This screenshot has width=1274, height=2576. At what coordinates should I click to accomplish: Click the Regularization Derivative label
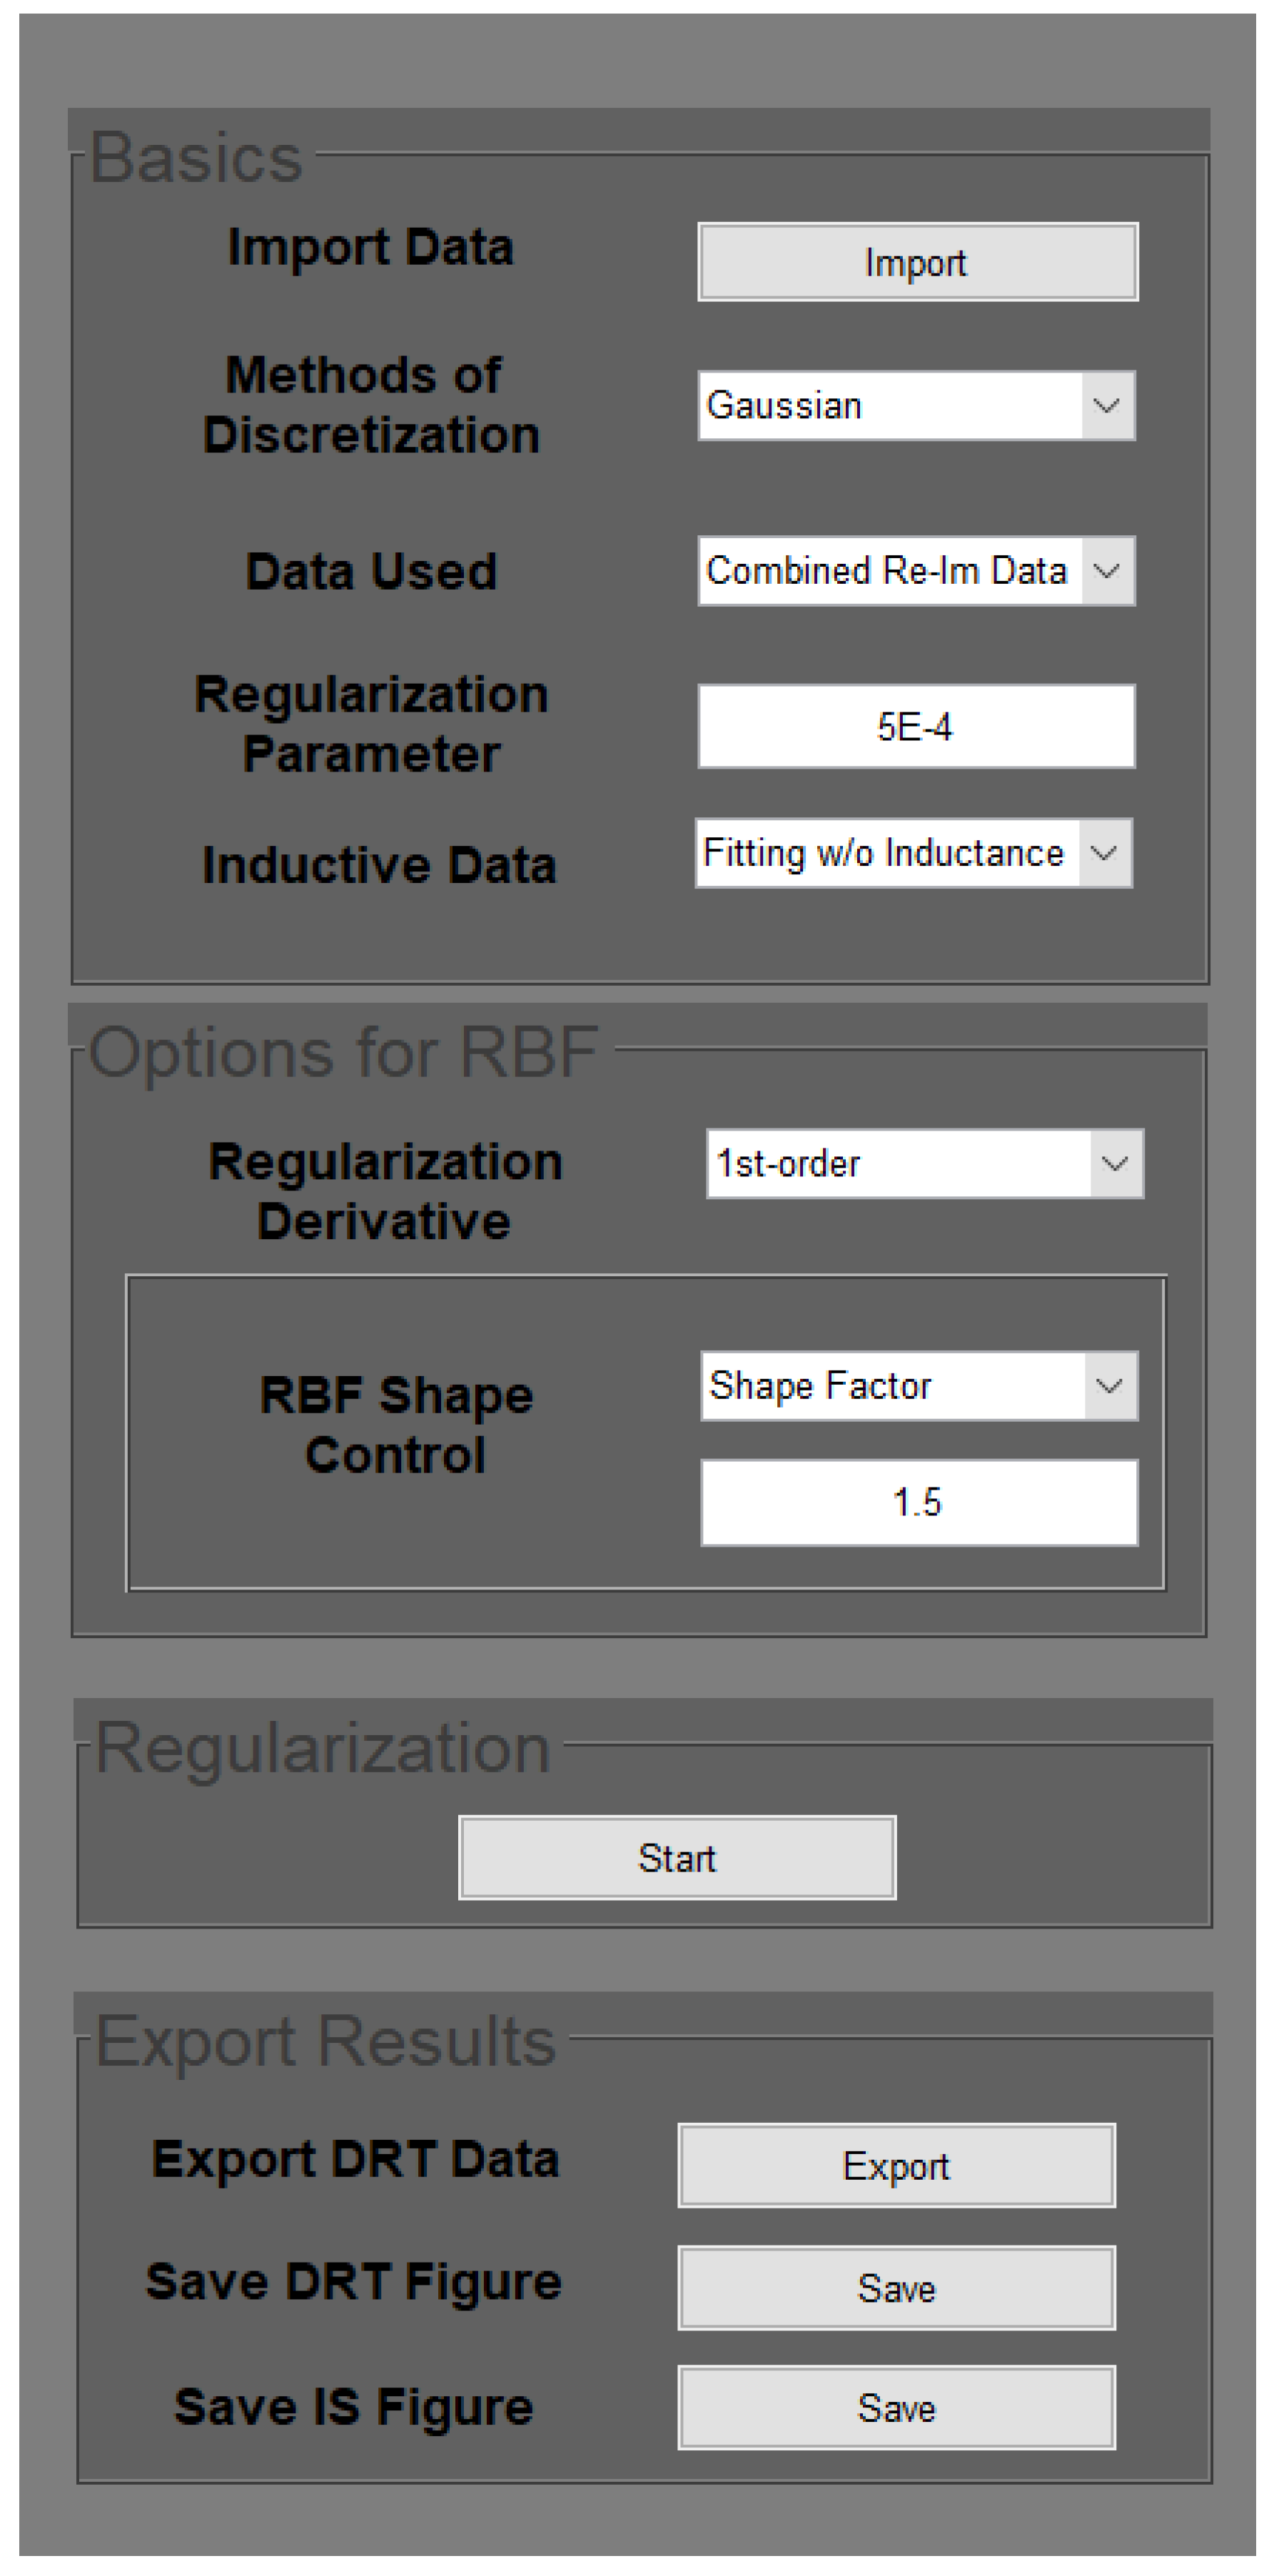click(x=385, y=1191)
